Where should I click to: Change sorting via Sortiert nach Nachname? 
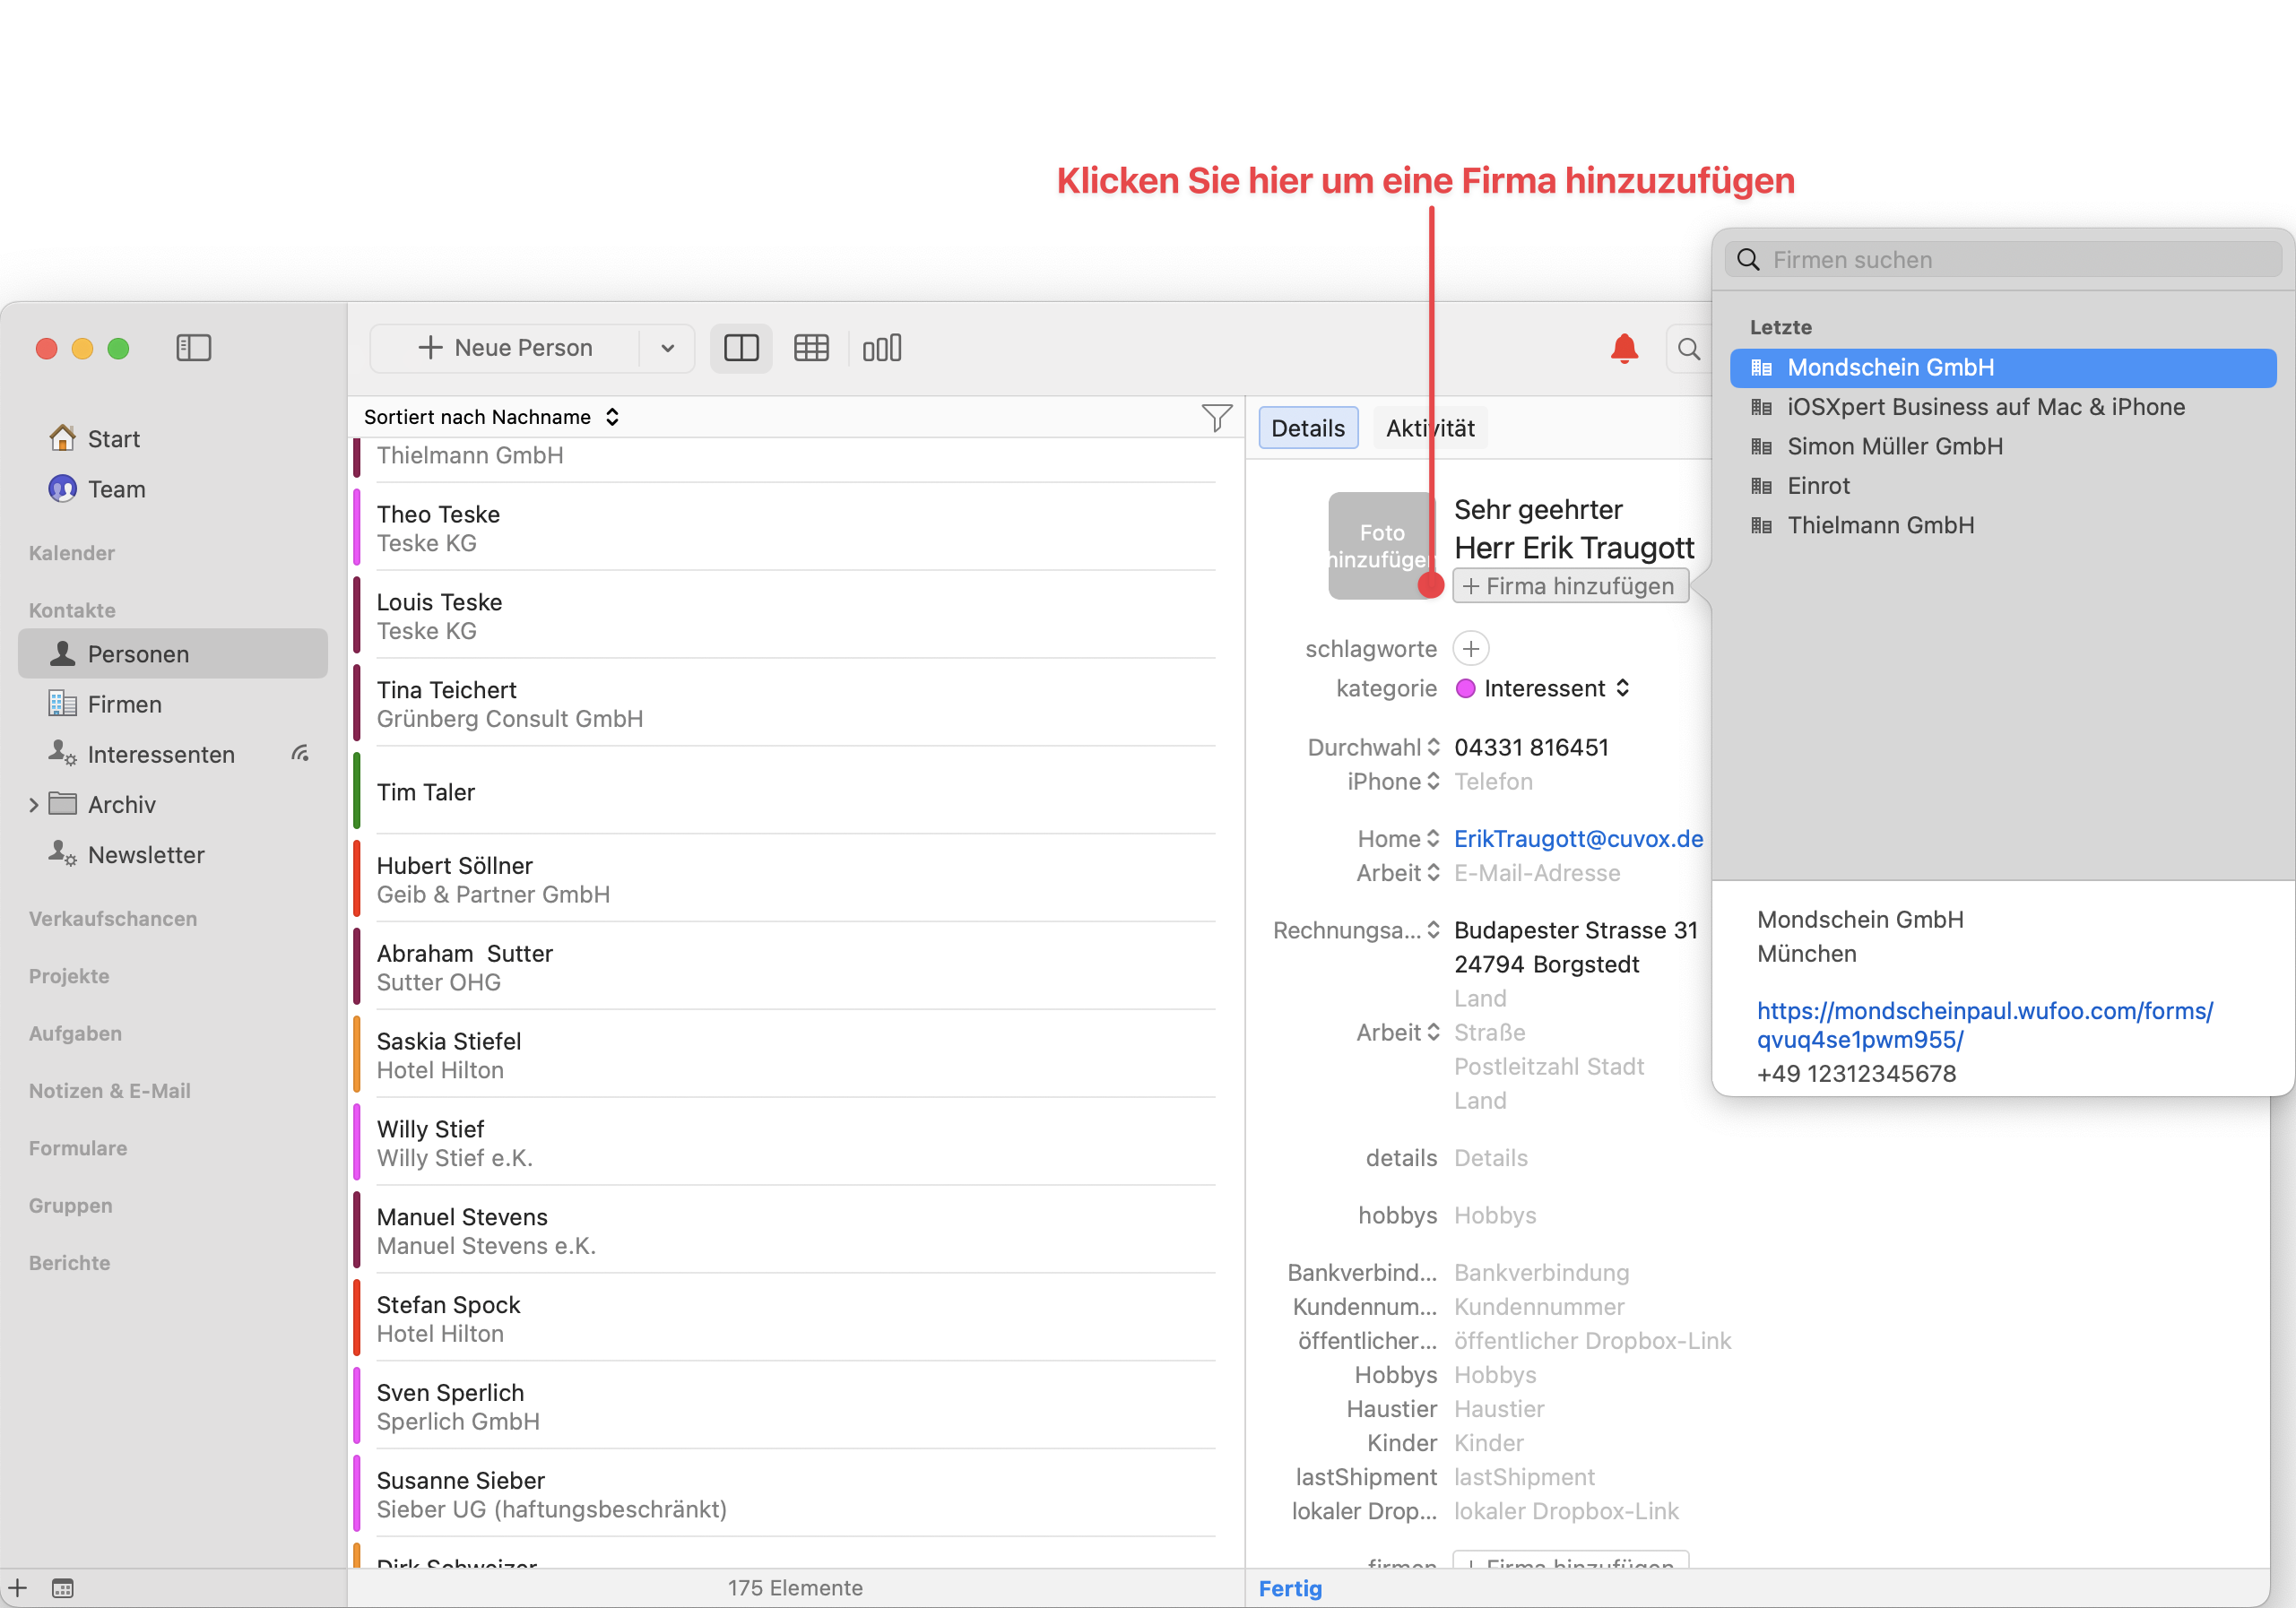click(x=491, y=417)
